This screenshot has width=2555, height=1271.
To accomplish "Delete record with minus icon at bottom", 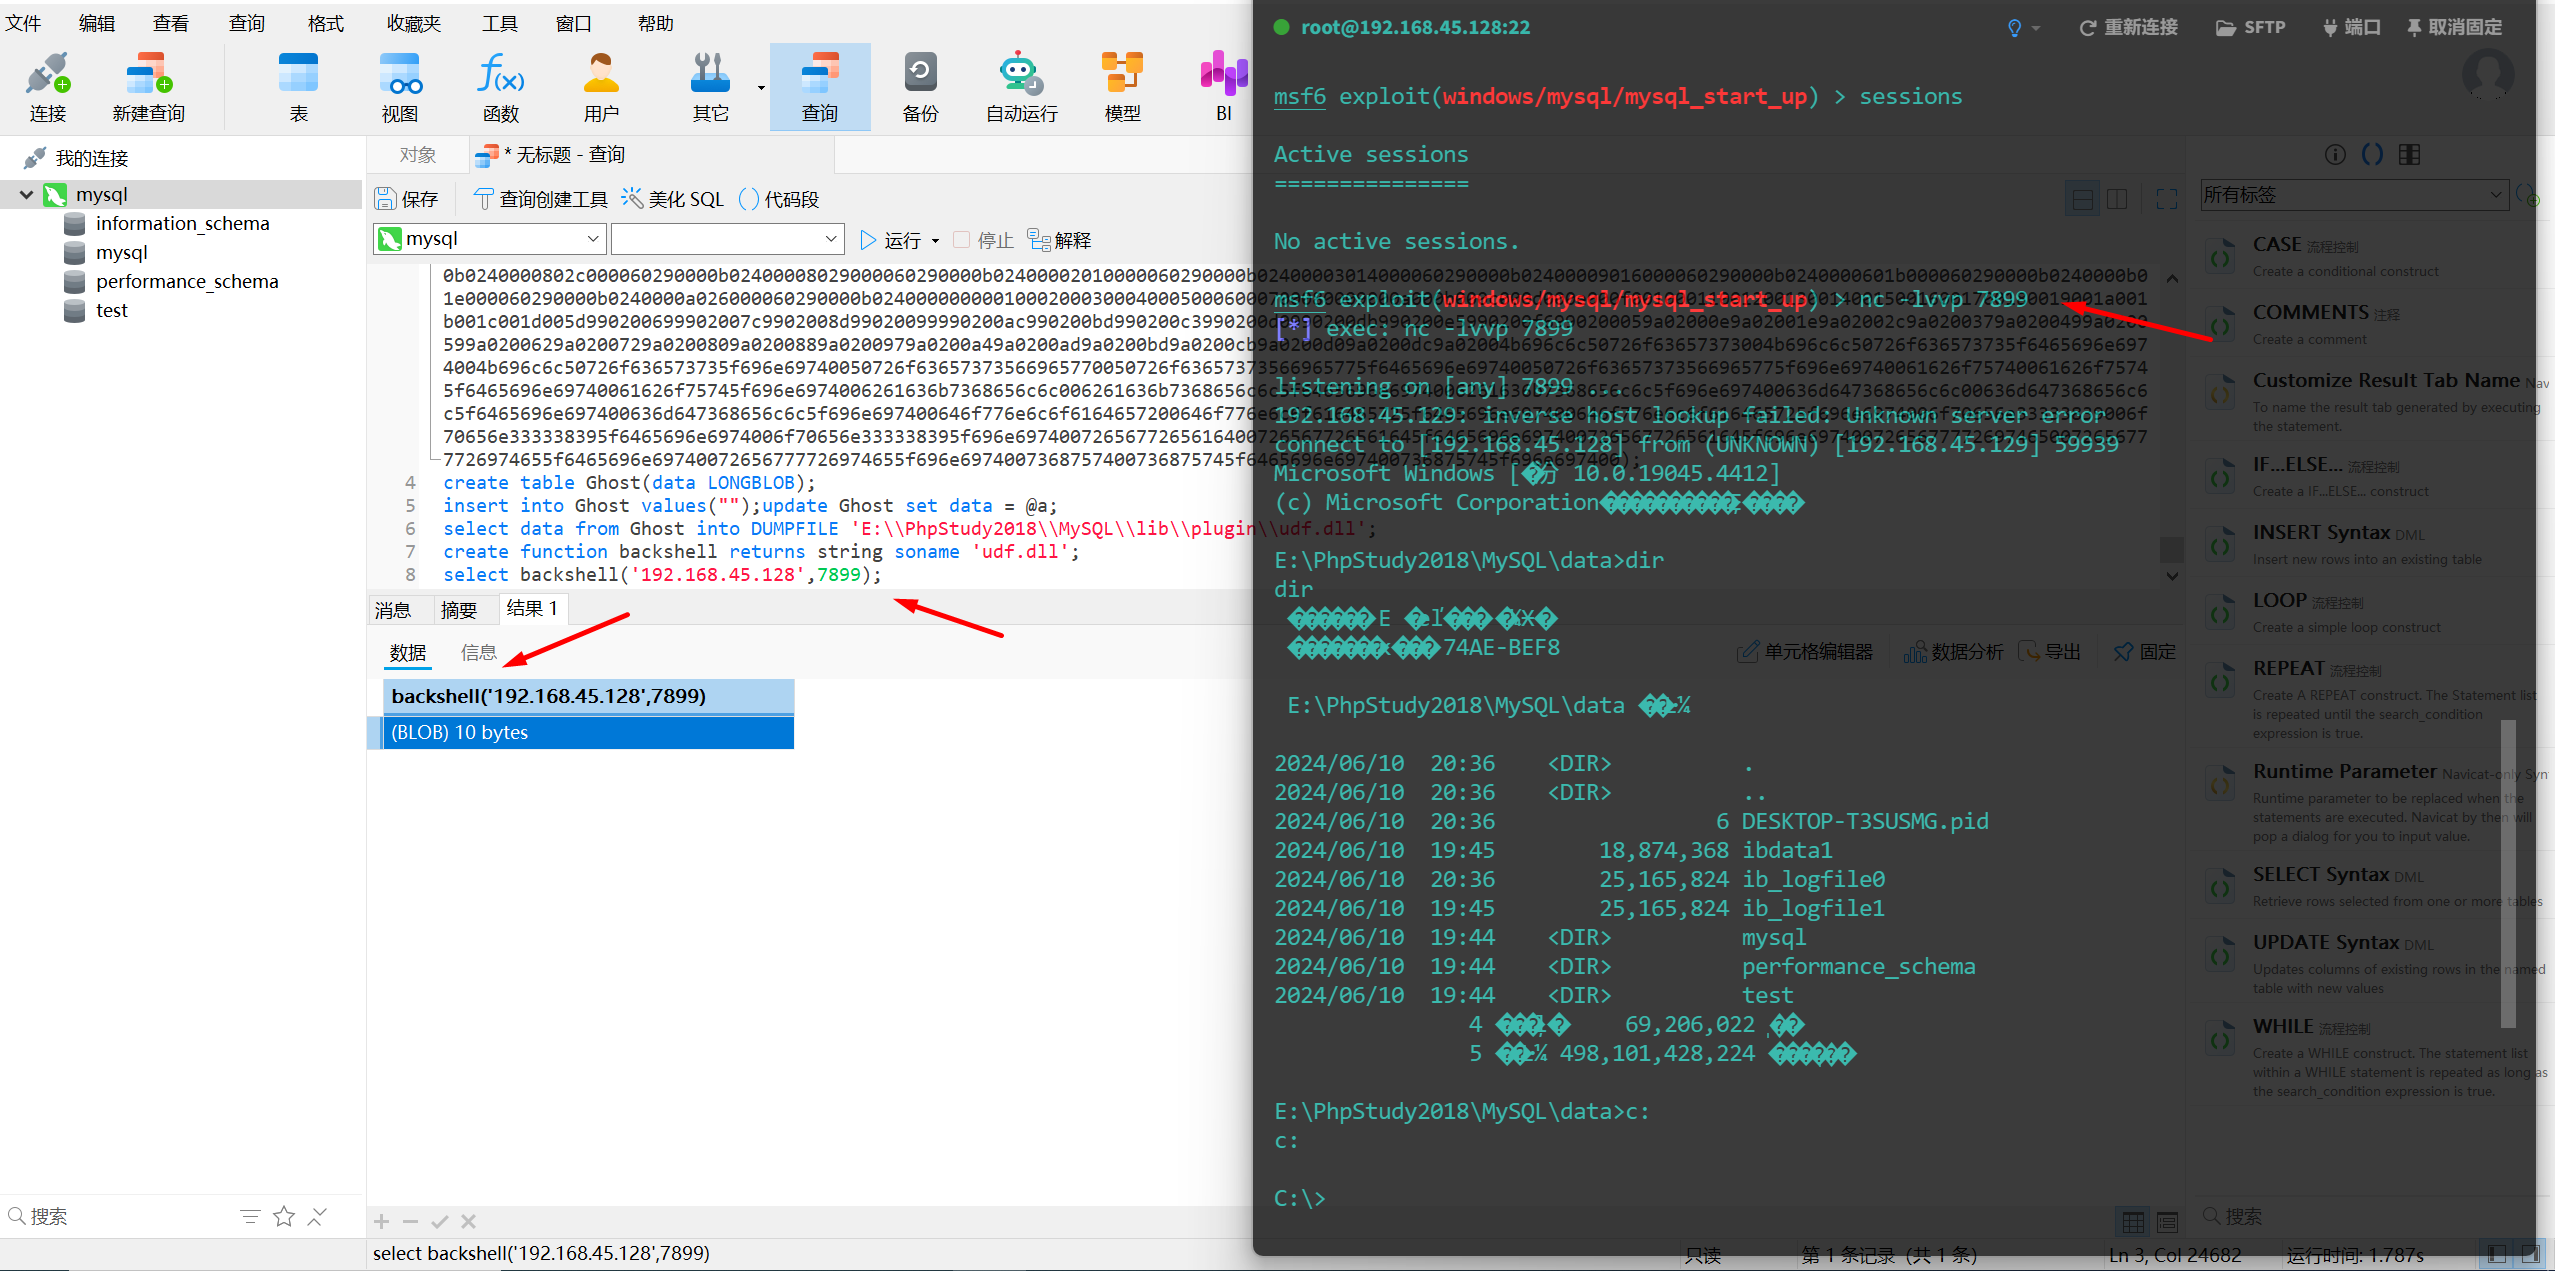I will pos(410,1221).
